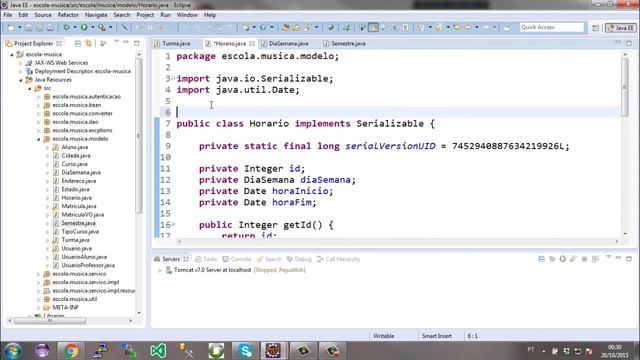This screenshot has width=640, height=360.
Task: Click the Debug bug toolbar icon
Action: tap(66, 27)
